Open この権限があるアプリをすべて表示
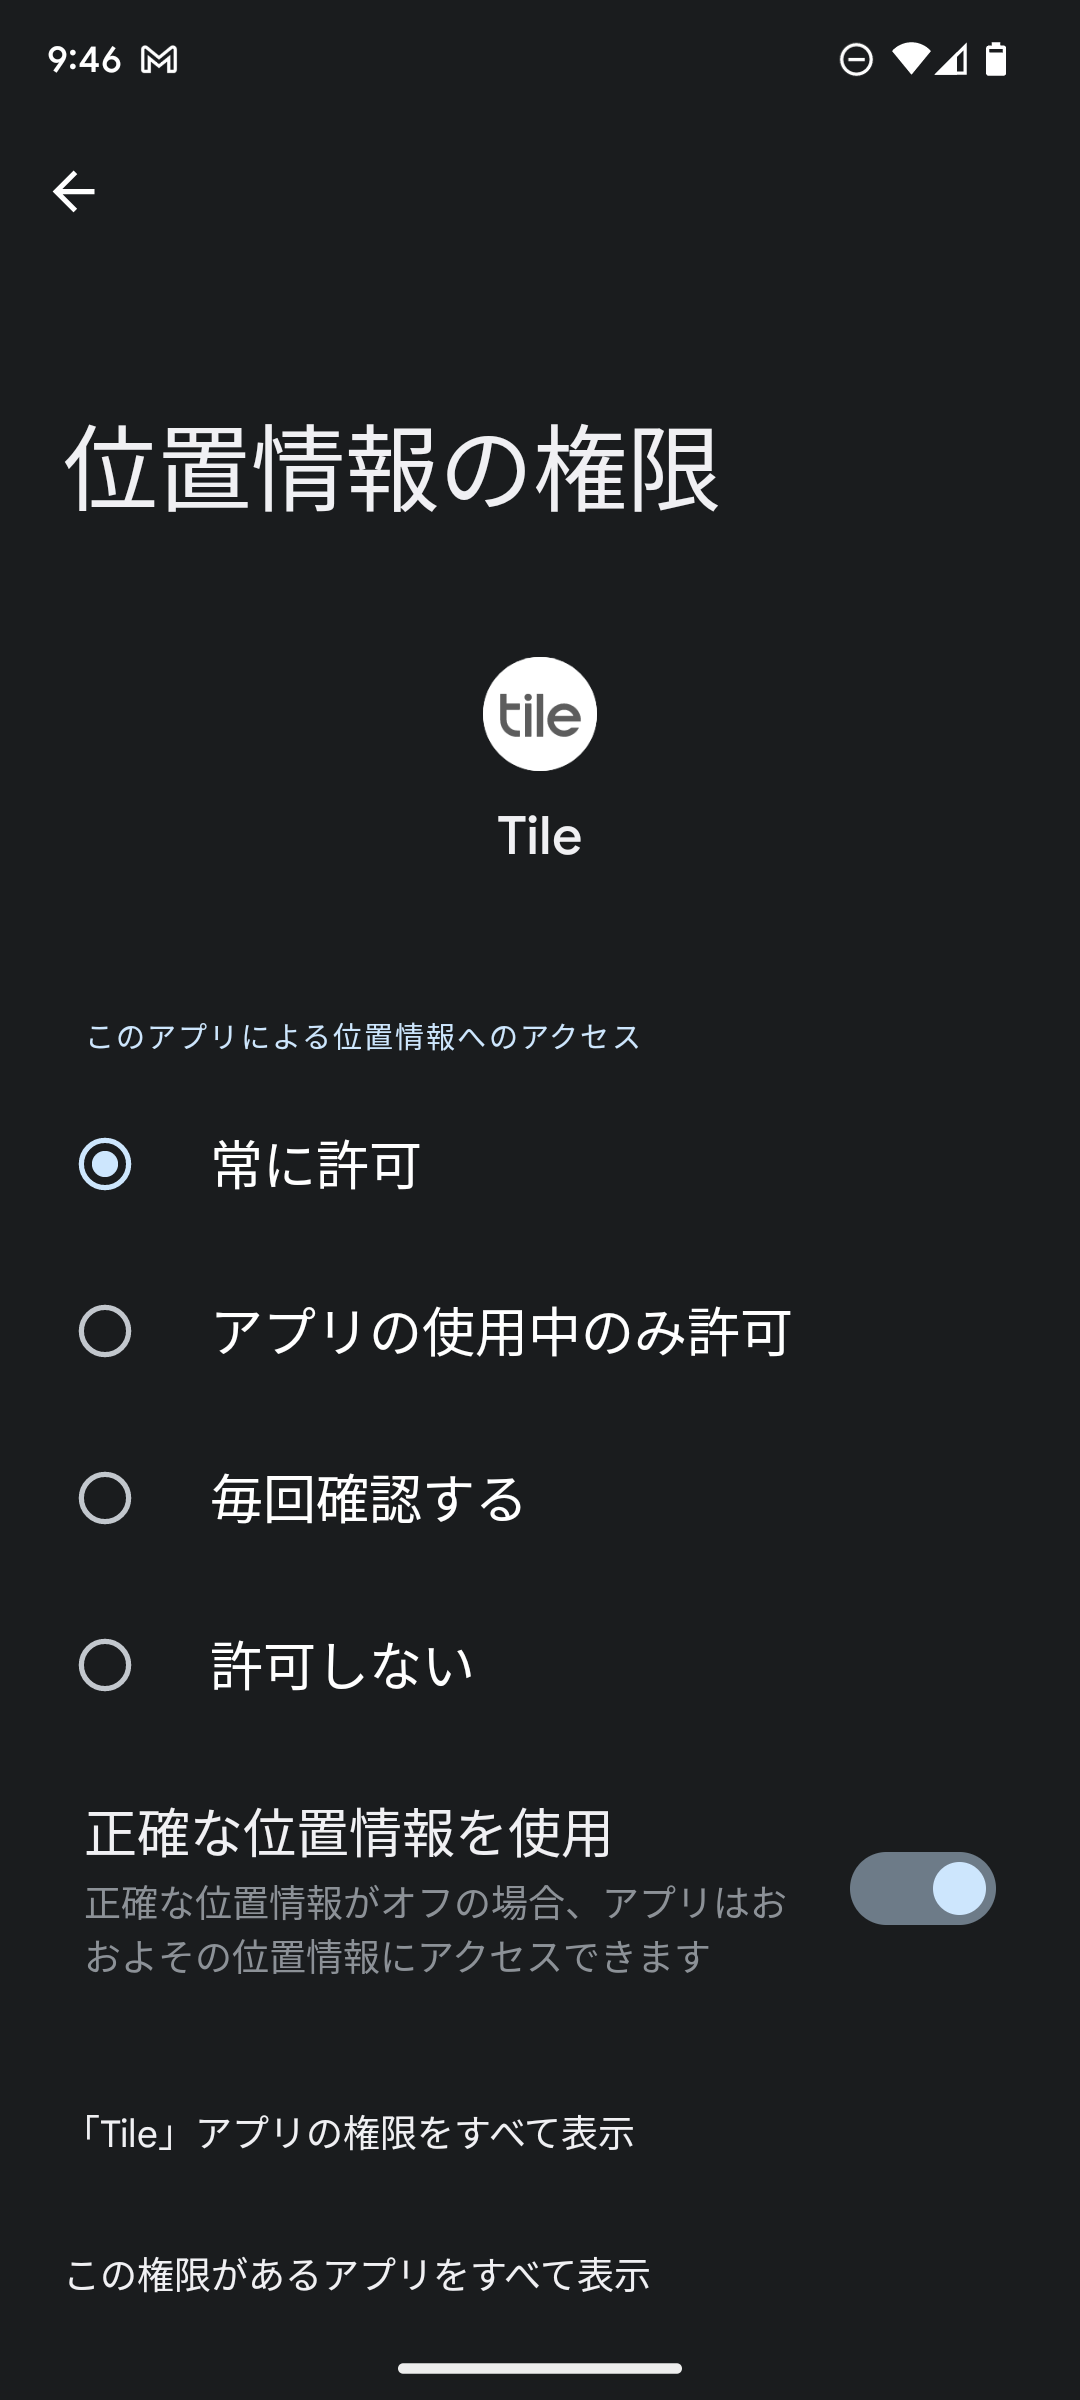Viewport: 1080px width, 2400px height. pos(358,2275)
